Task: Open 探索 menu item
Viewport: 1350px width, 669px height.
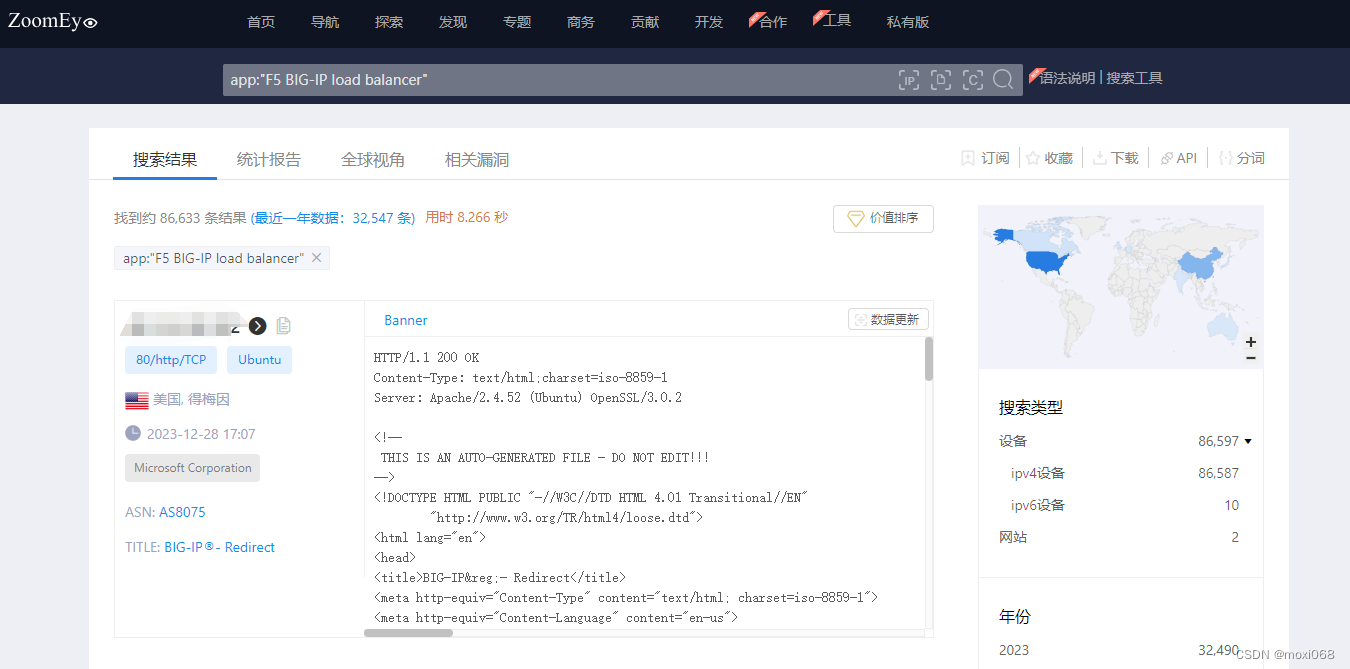Action: point(389,22)
